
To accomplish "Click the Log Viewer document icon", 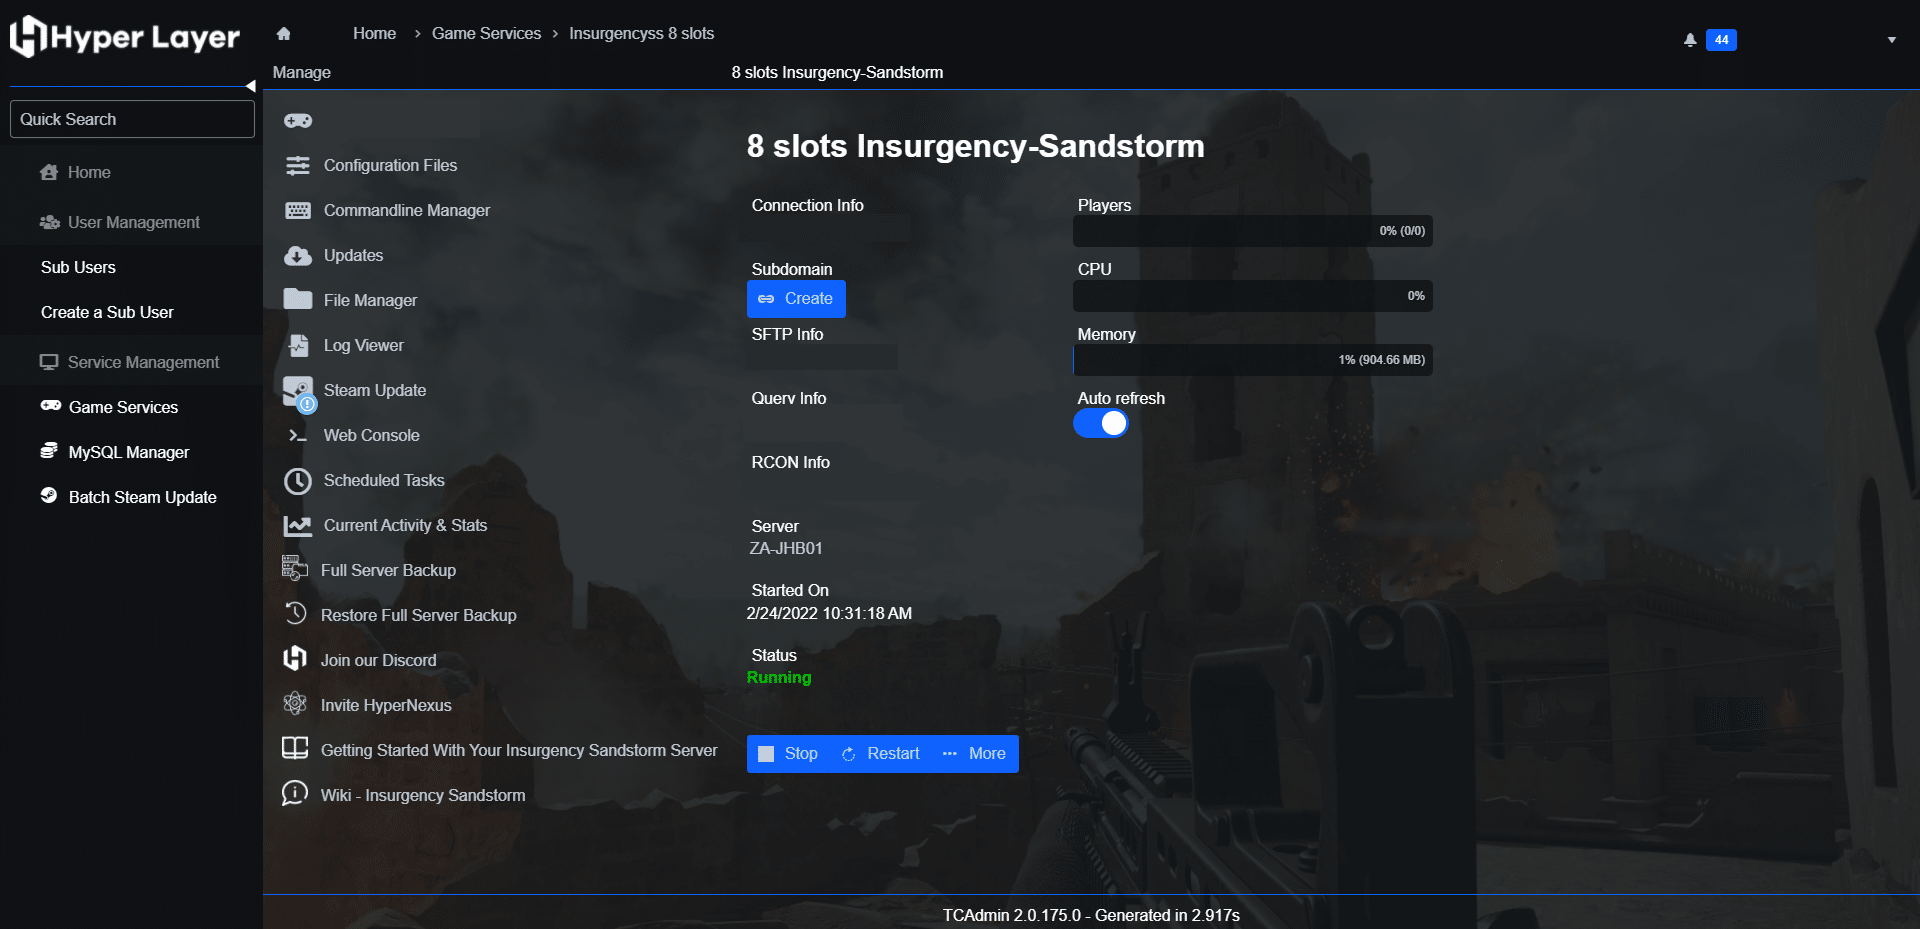I will pyautogui.click(x=298, y=345).
